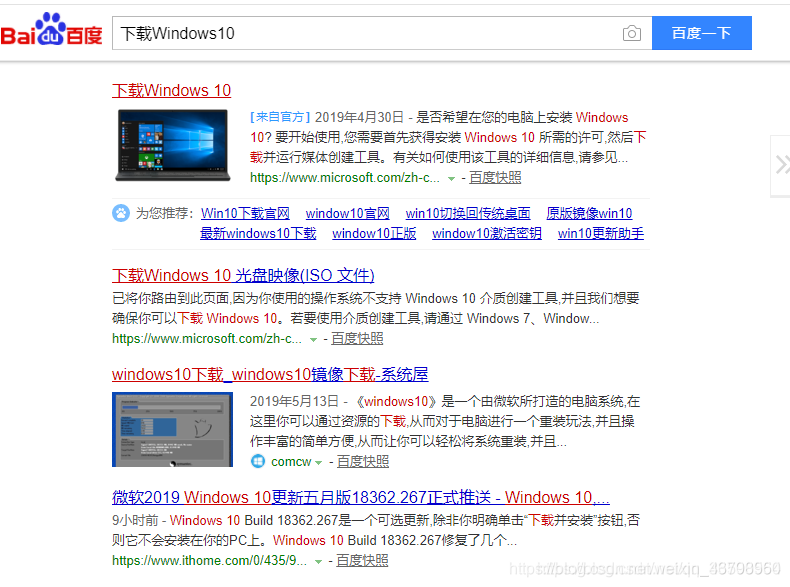Click the first microsoft.com/zh-c URL with laptop thumbnail
This screenshot has height=587, width=790.
pos(345,178)
